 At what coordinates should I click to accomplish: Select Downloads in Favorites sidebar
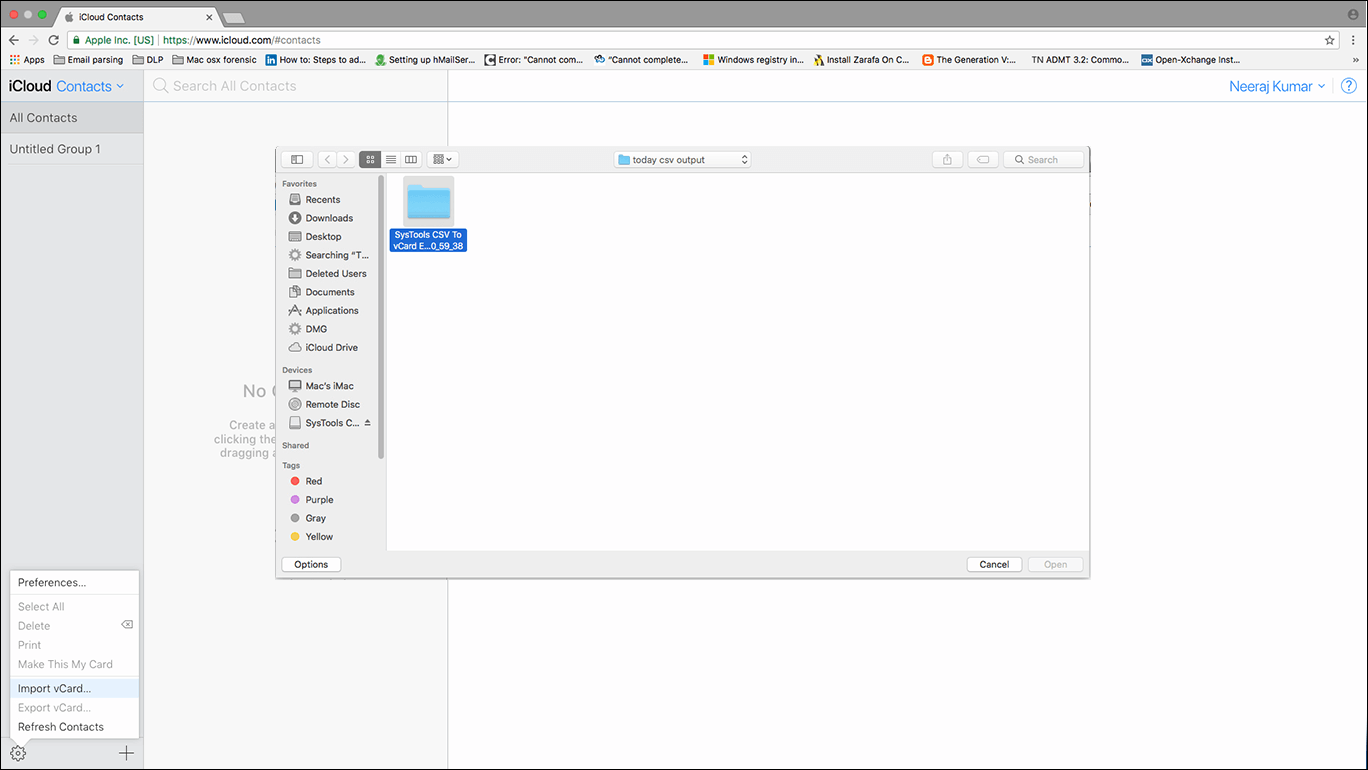pyautogui.click(x=328, y=218)
